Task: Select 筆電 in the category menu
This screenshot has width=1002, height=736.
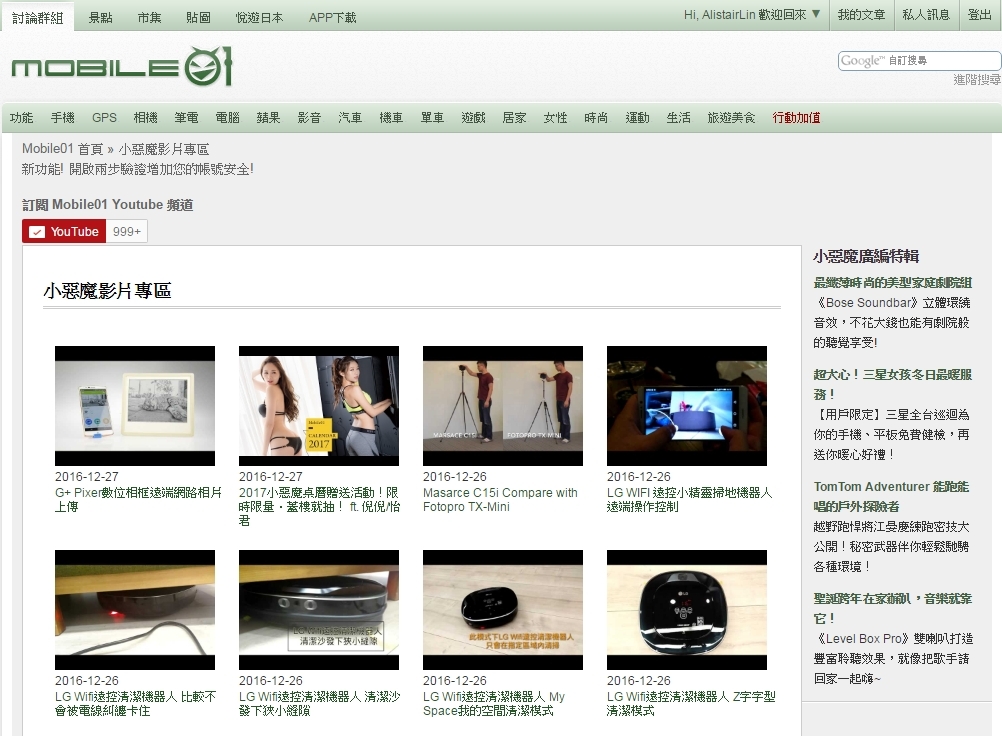Action: tap(187, 118)
